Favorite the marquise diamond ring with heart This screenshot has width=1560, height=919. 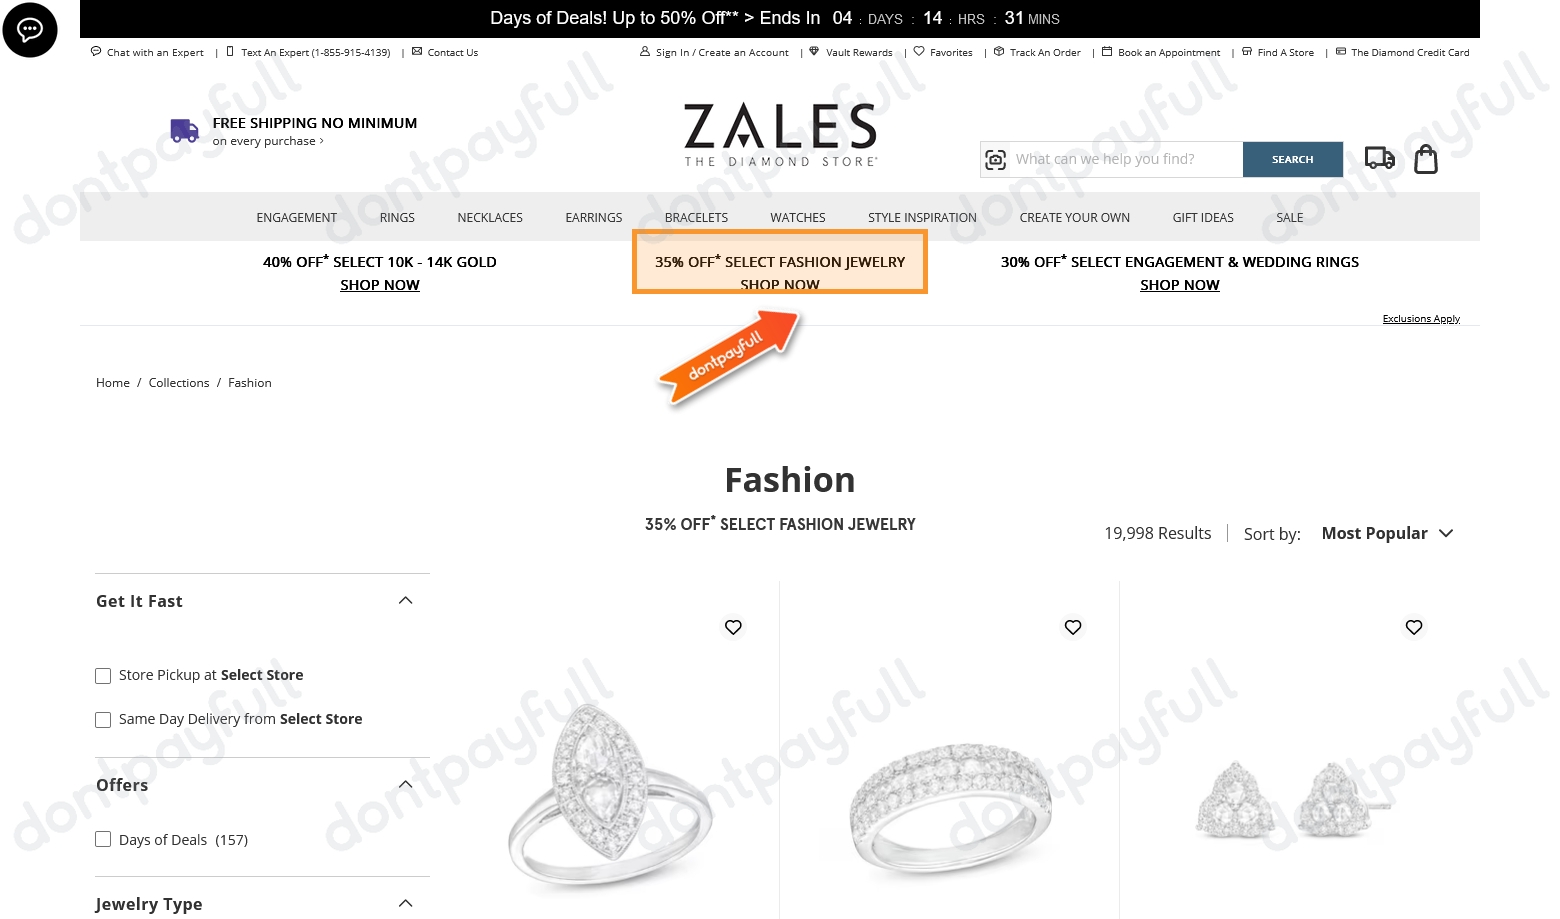pos(733,627)
